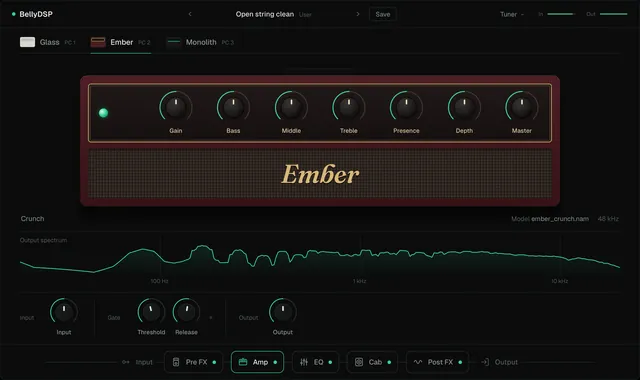Click the Treble knob
Image resolution: width=640 pixels, height=380 pixels.
(349, 107)
